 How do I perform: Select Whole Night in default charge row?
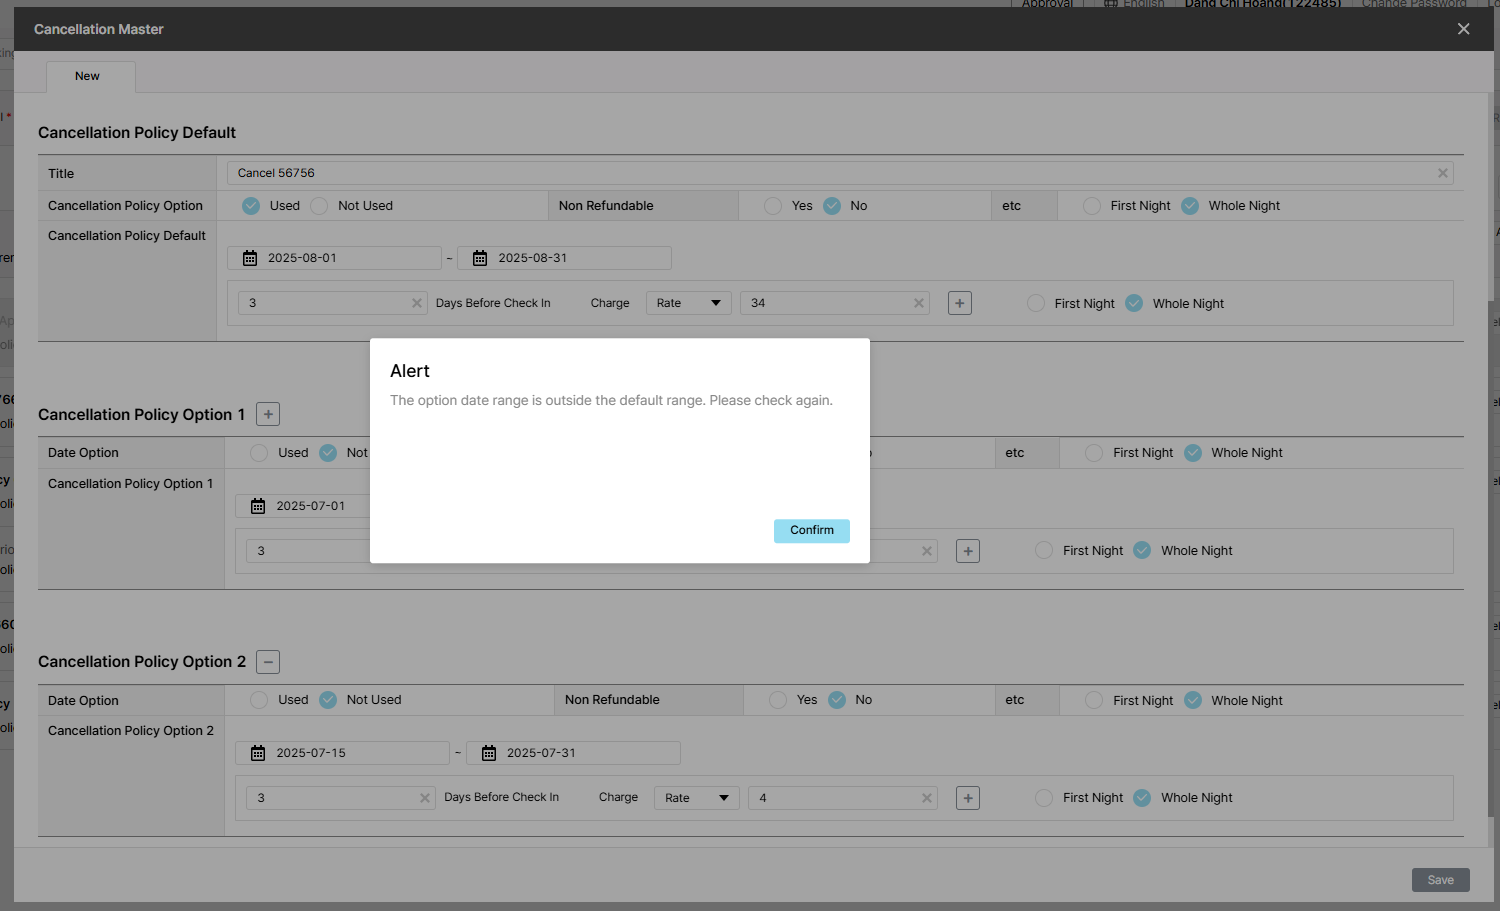tap(1134, 303)
